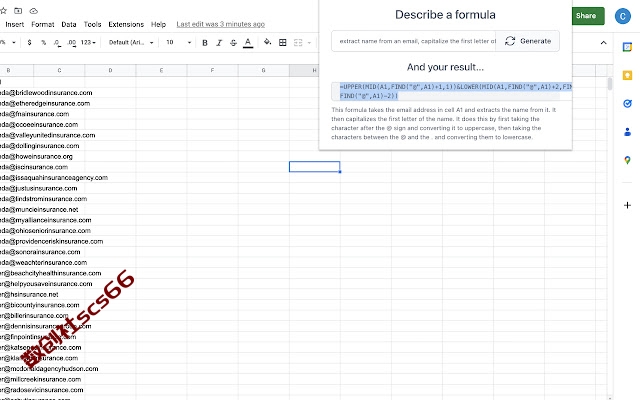Image resolution: width=640 pixels, height=400 pixels.
Task: Click cell with bridlewoodinsurance.com email
Action: click(46, 93)
